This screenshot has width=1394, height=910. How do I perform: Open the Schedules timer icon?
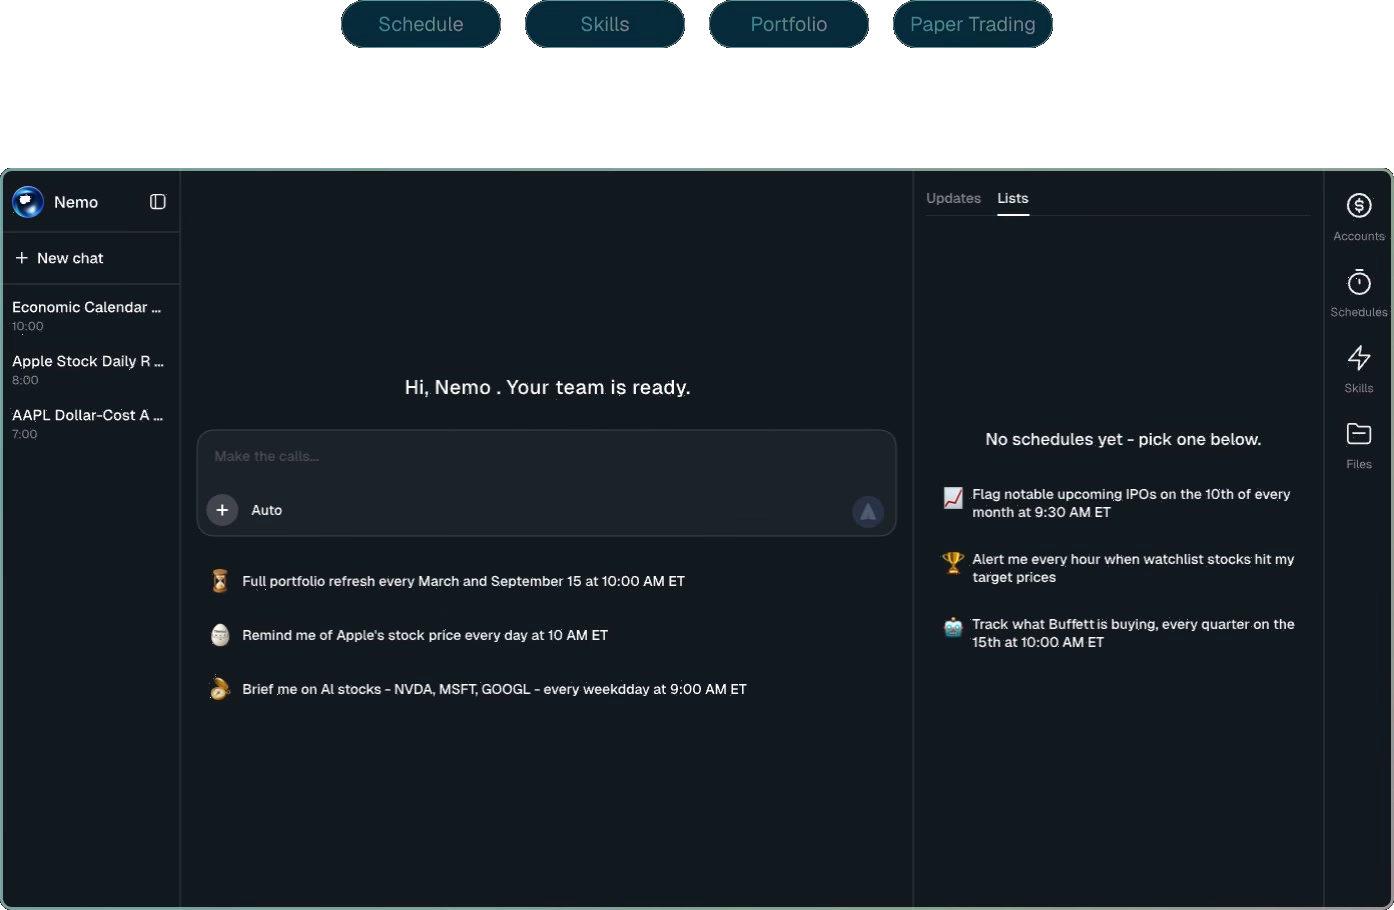1358,283
